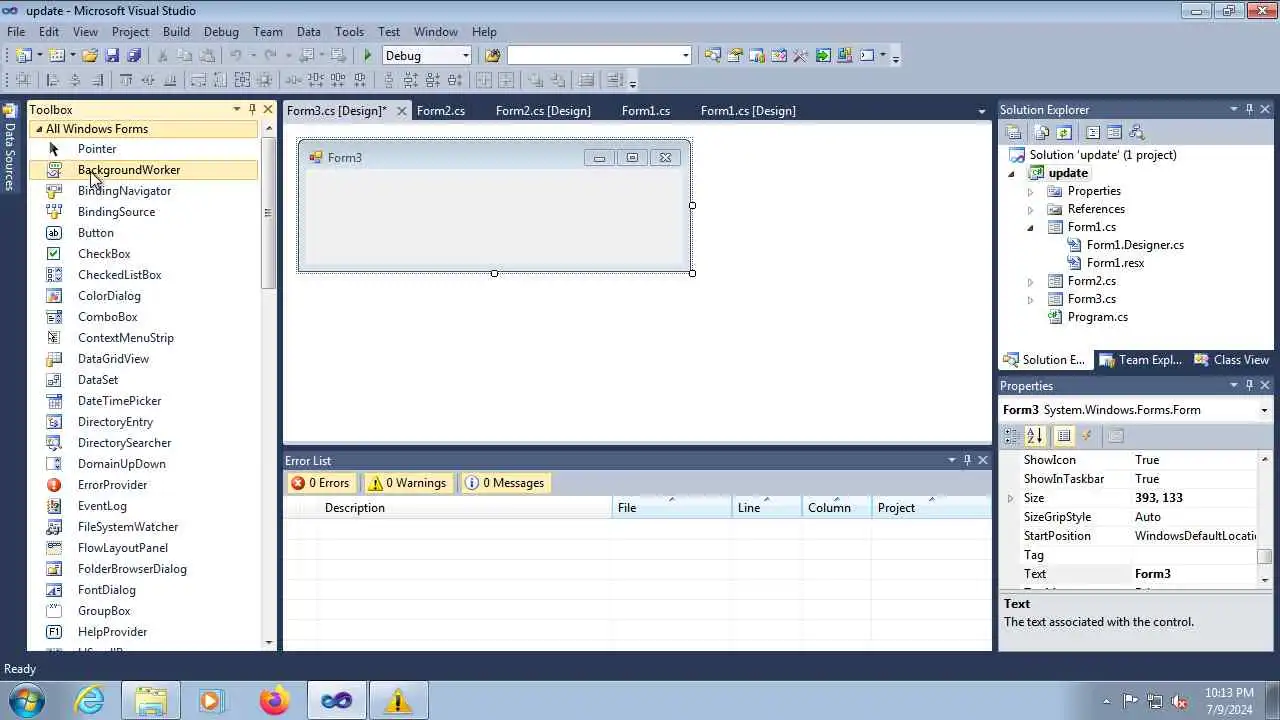
Task: Open the Build menu
Action: (176, 32)
